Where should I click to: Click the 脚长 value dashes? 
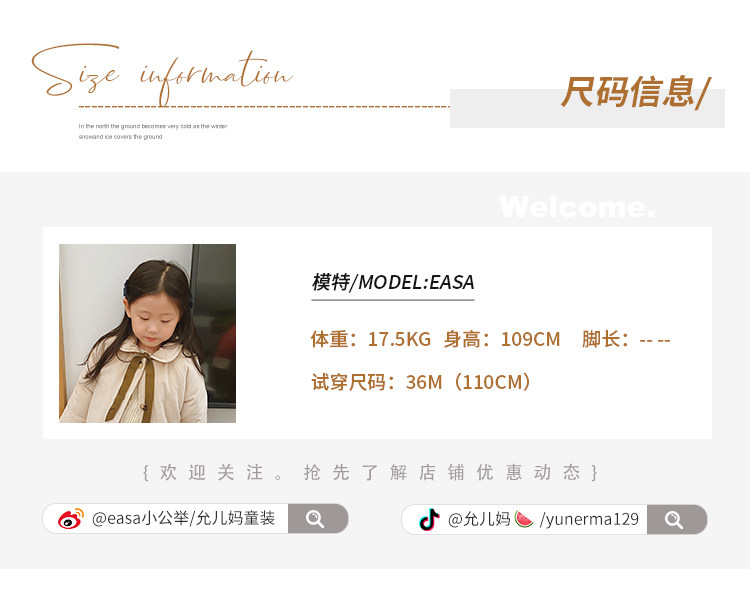click(655, 340)
